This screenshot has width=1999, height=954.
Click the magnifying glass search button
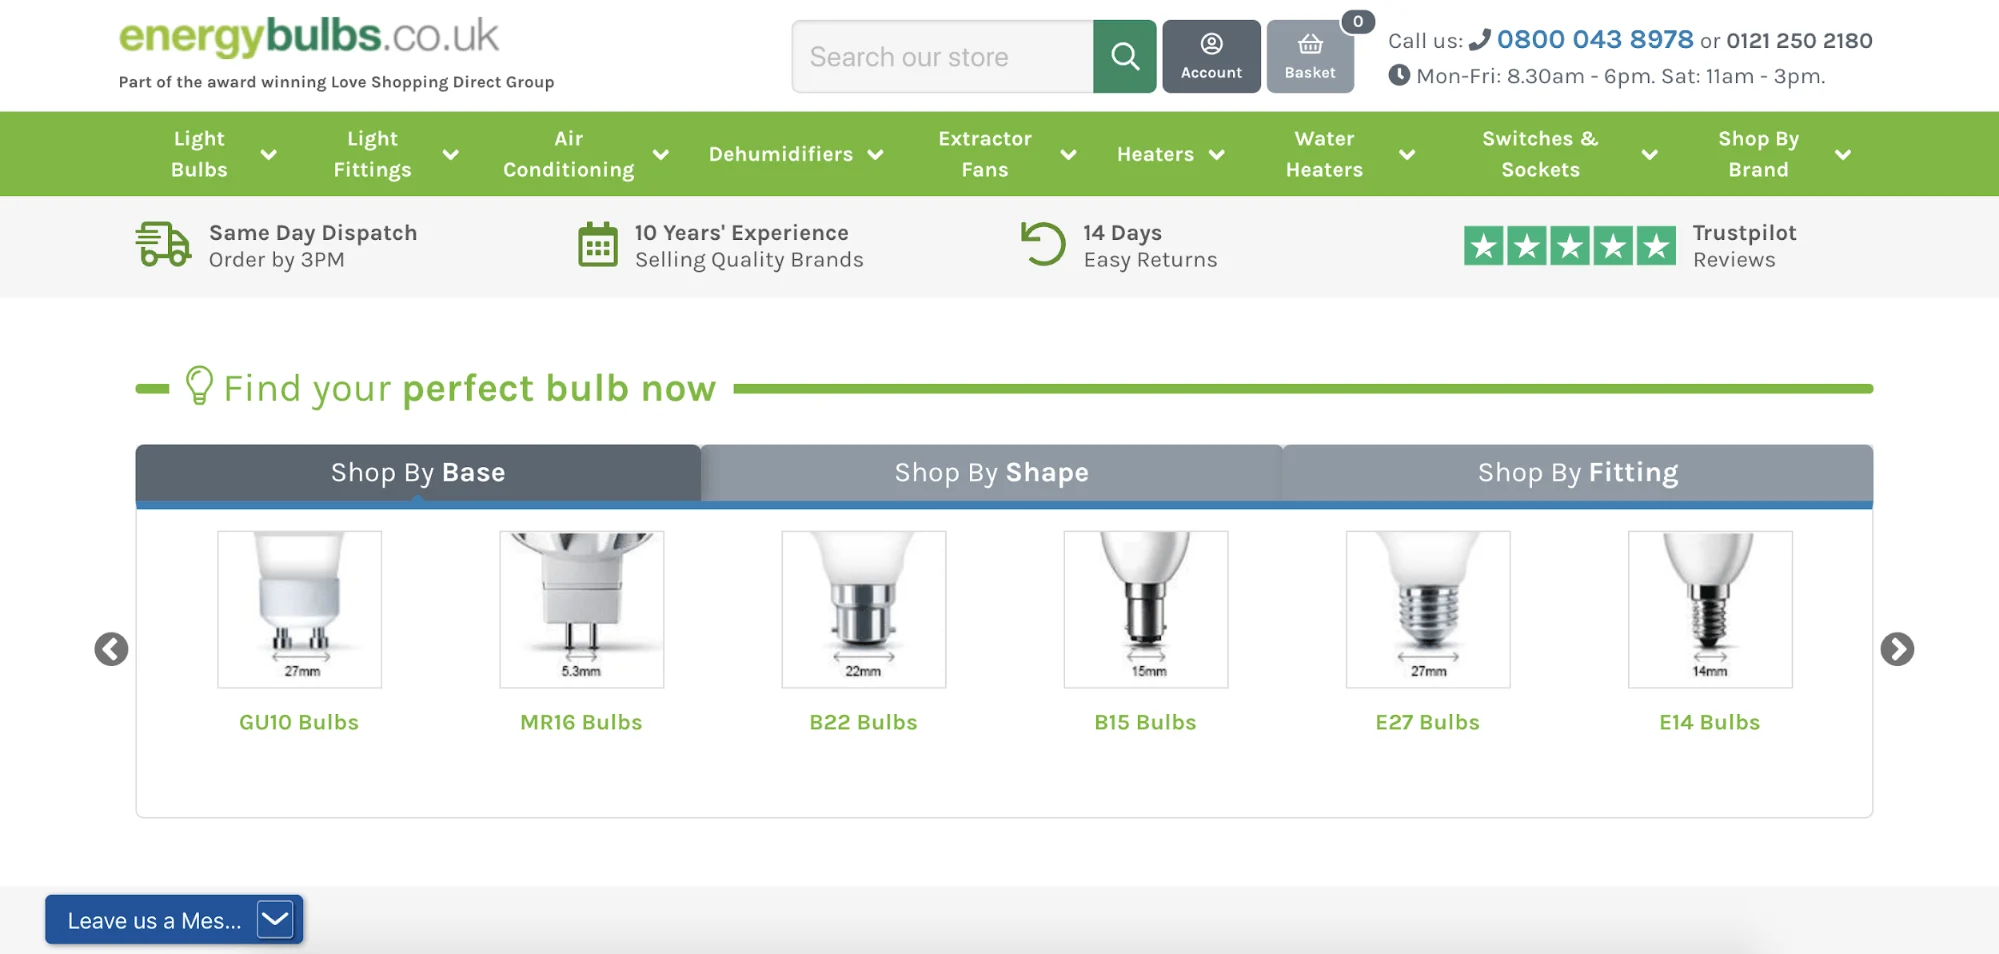tap(1124, 57)
